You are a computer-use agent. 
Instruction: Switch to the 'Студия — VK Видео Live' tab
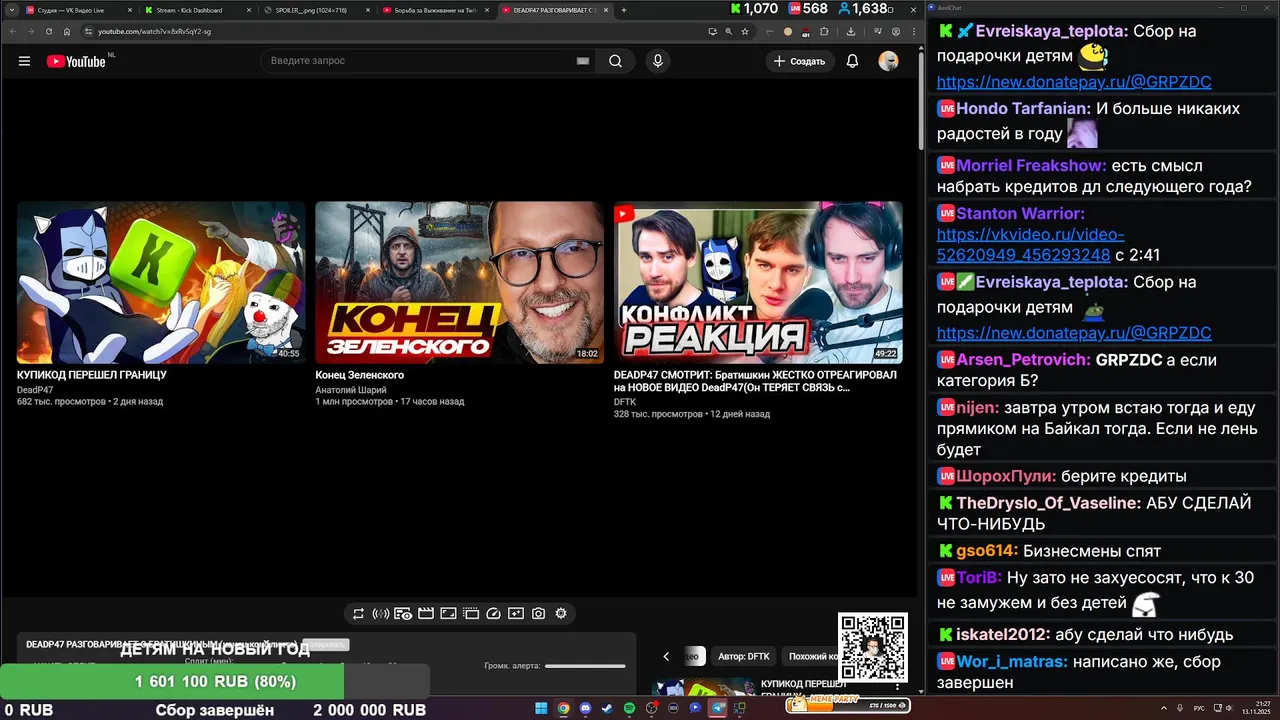pos(78,10)
